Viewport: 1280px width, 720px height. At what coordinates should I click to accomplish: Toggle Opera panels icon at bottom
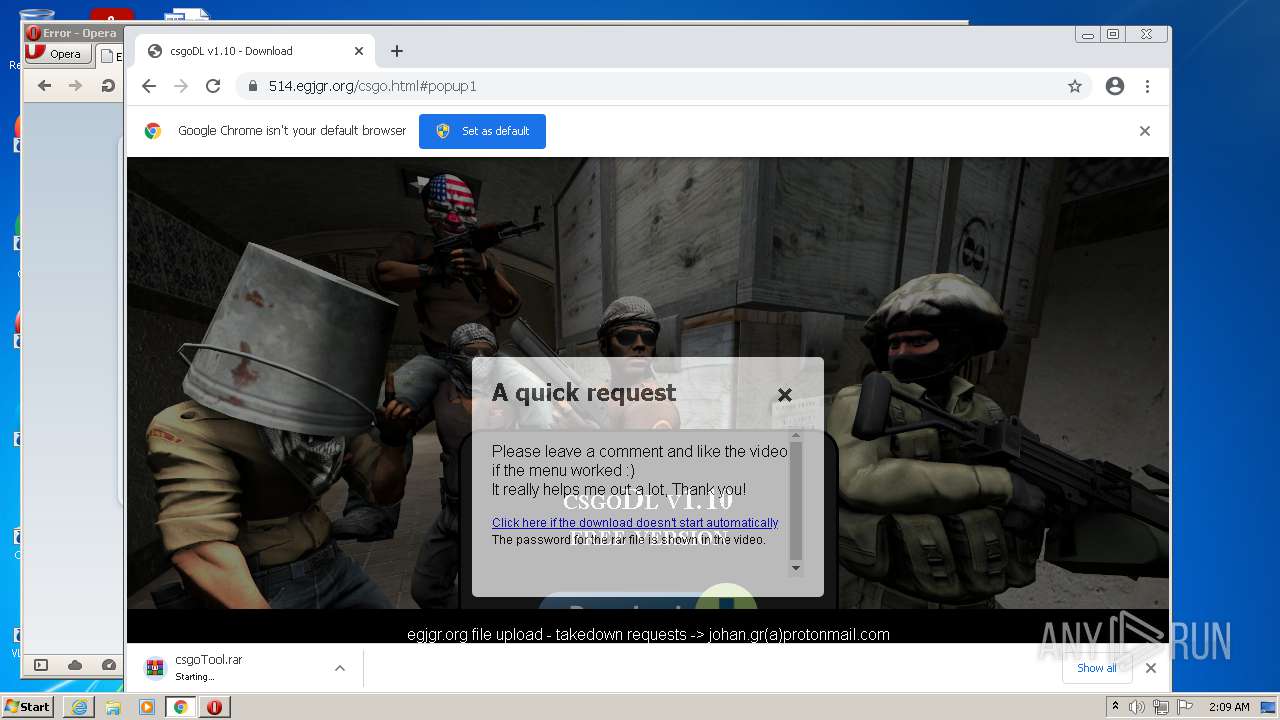[41, 665]
